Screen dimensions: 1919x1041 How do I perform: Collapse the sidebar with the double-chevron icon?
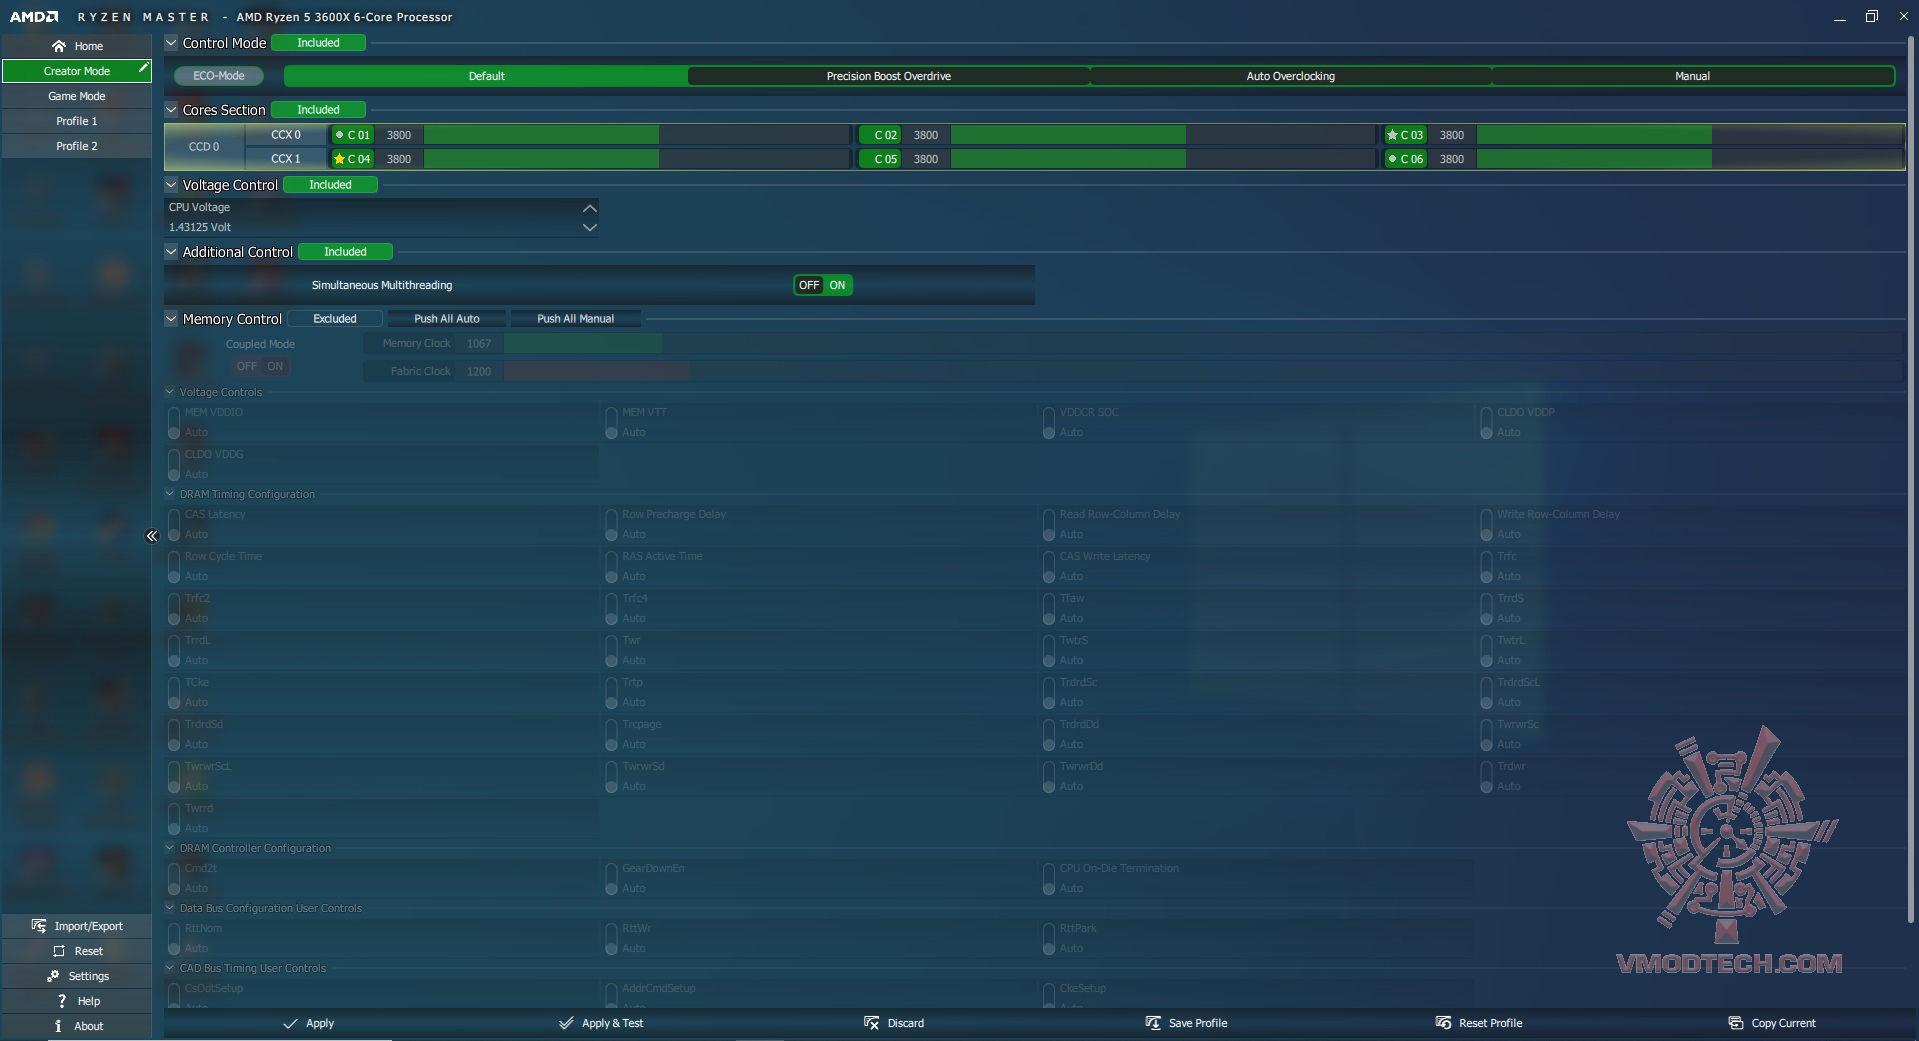coord(152,536)
